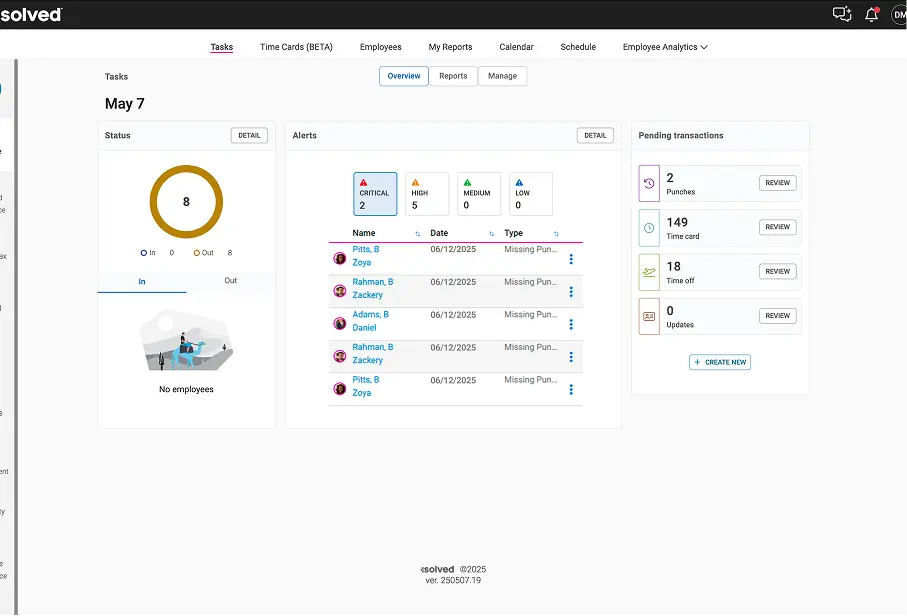Review the 0 pending Updates
This screenshot has width=907, height=616.
[777, 316]
